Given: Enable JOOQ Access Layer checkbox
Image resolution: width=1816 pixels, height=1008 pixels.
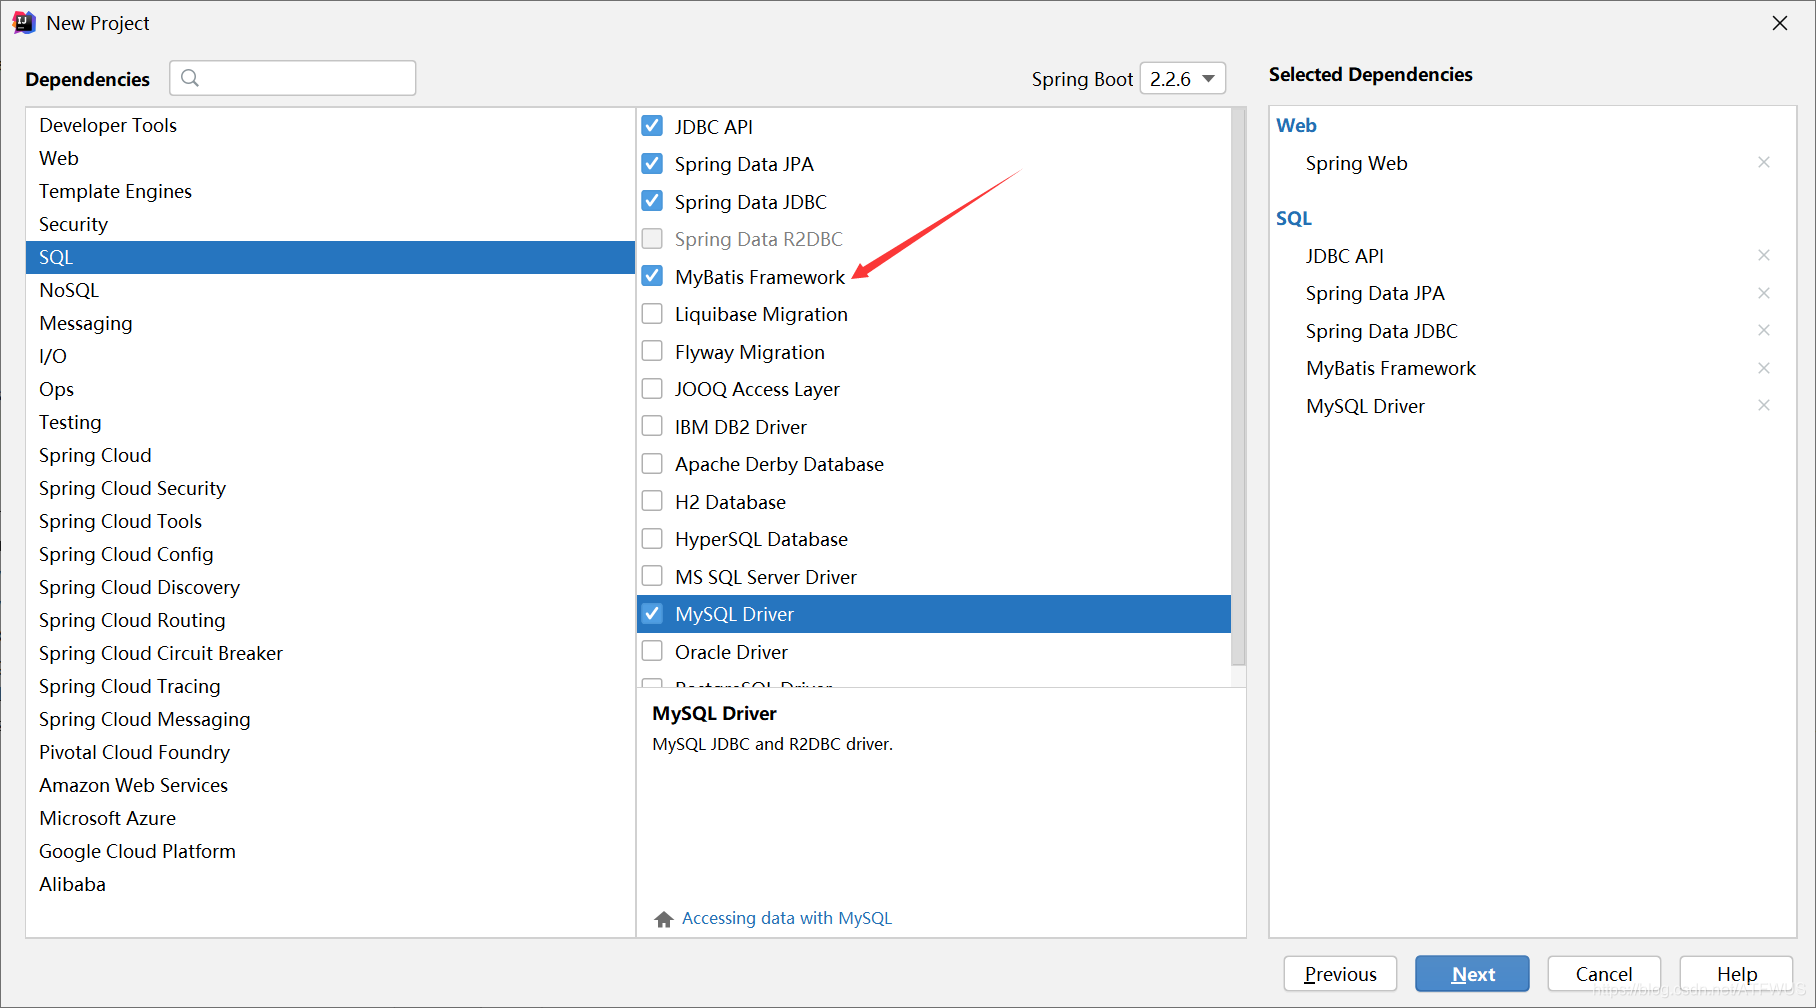Looking at the screenshot, I should (652, 388).
